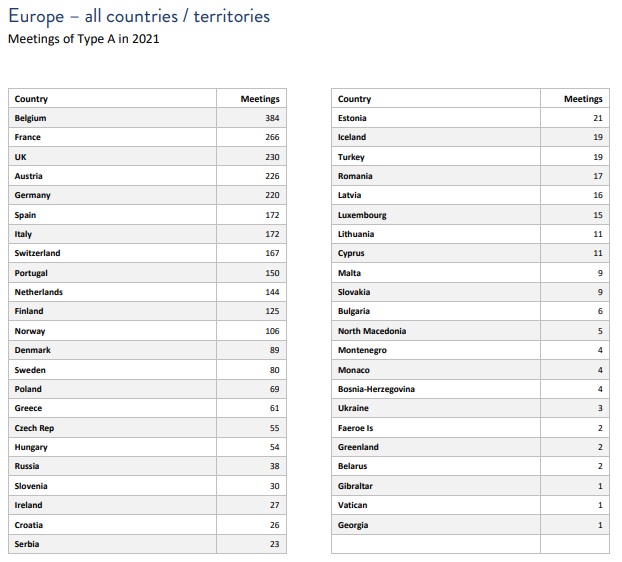Select the Switzerland table cell

tap(38, 253)
